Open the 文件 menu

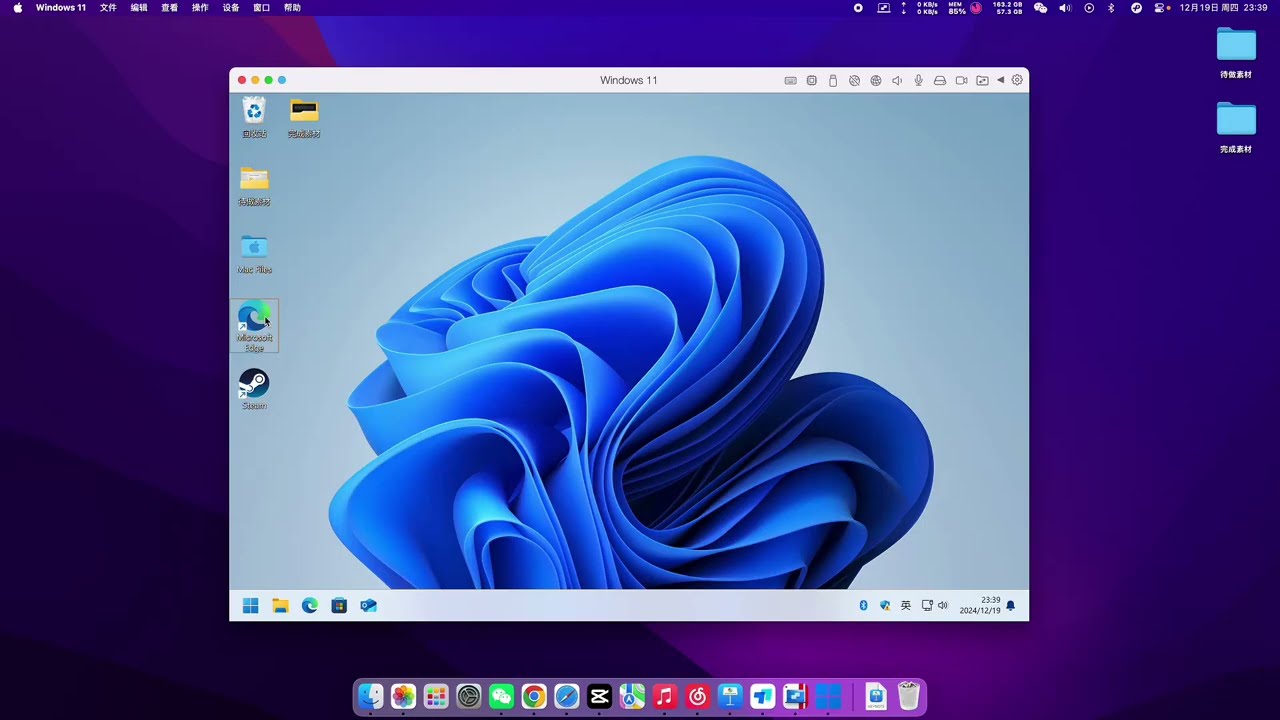tap(108, 8)
